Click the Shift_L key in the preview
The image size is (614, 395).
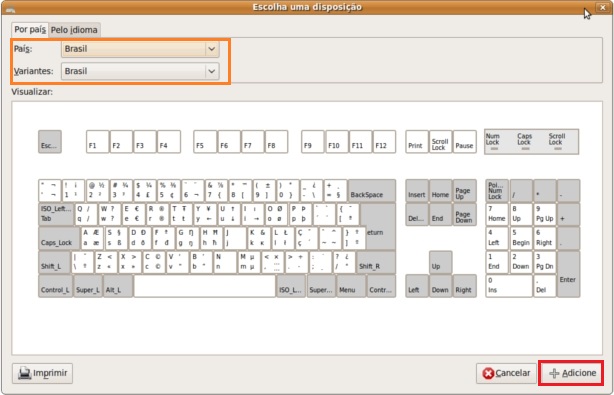point(54,262)
